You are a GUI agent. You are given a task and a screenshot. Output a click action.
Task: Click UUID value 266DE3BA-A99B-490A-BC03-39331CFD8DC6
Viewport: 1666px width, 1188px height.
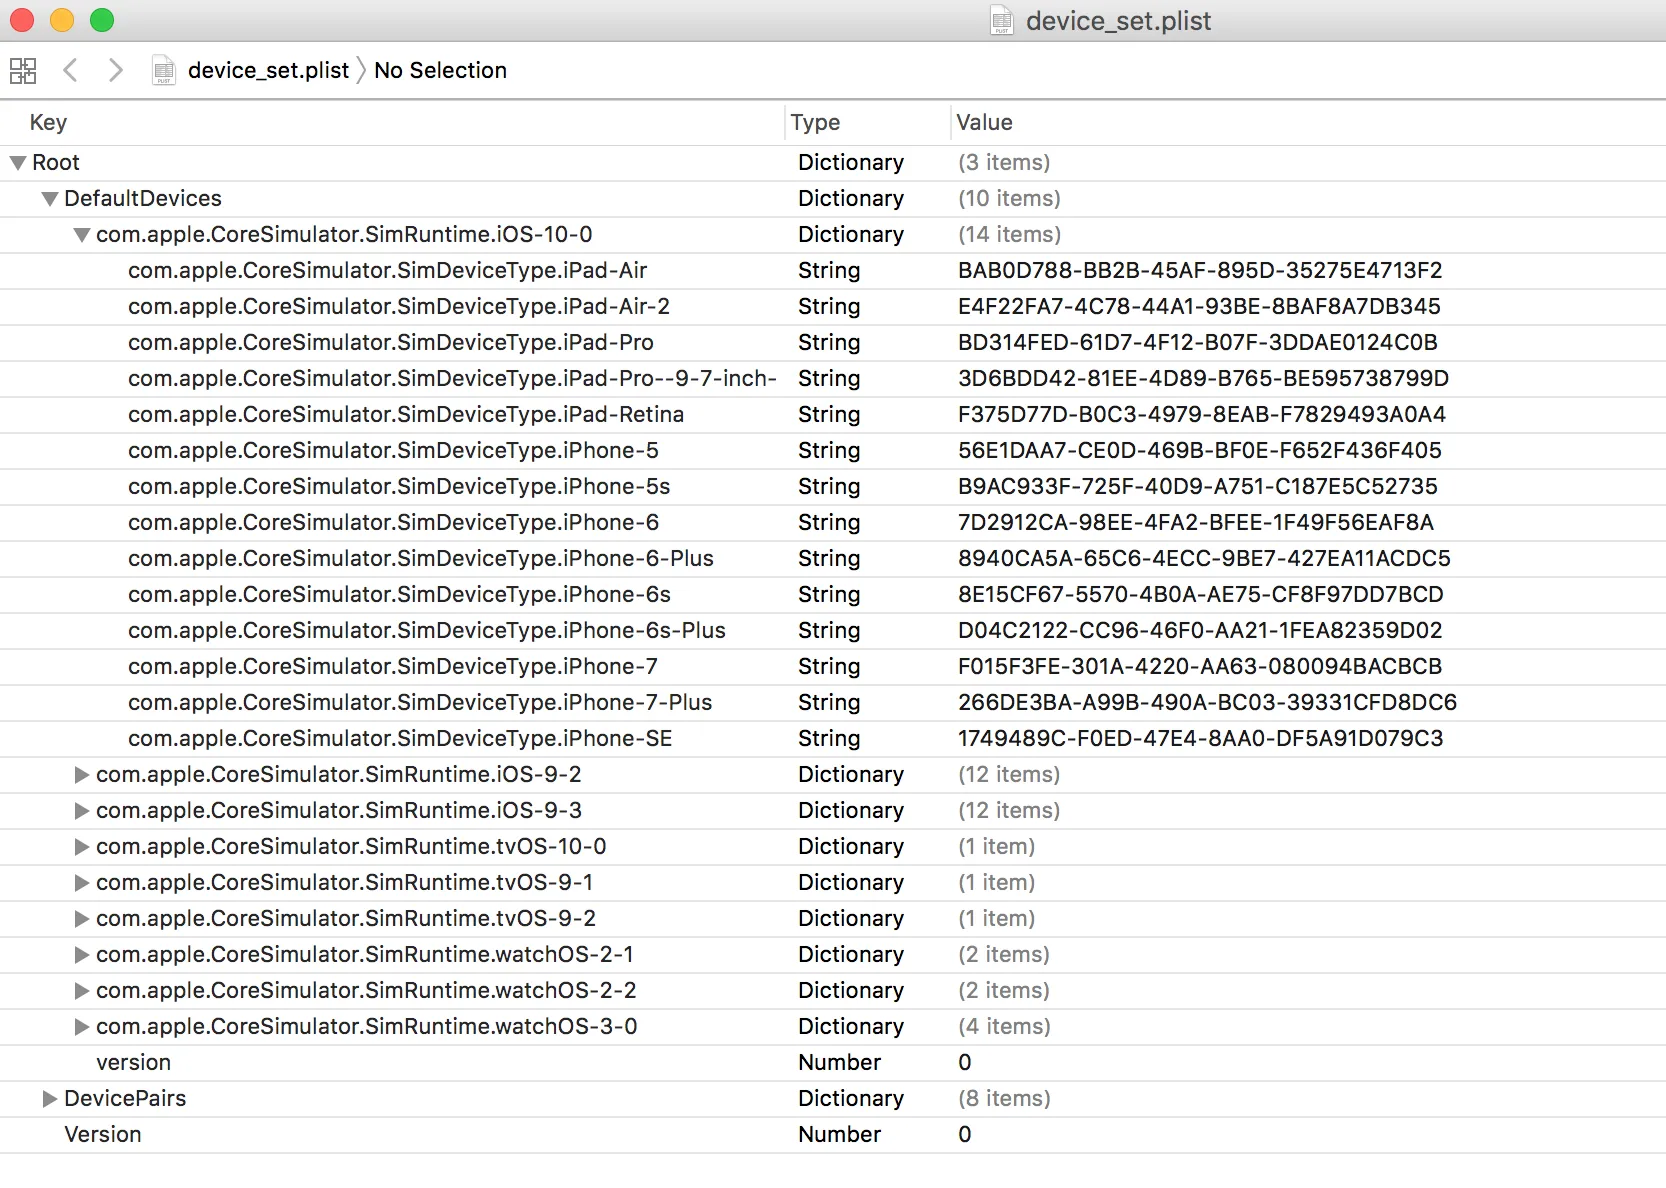tap(1207, 702)
